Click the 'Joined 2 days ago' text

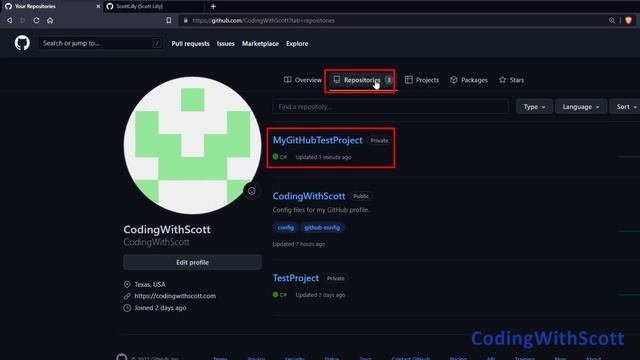[160, 308]
